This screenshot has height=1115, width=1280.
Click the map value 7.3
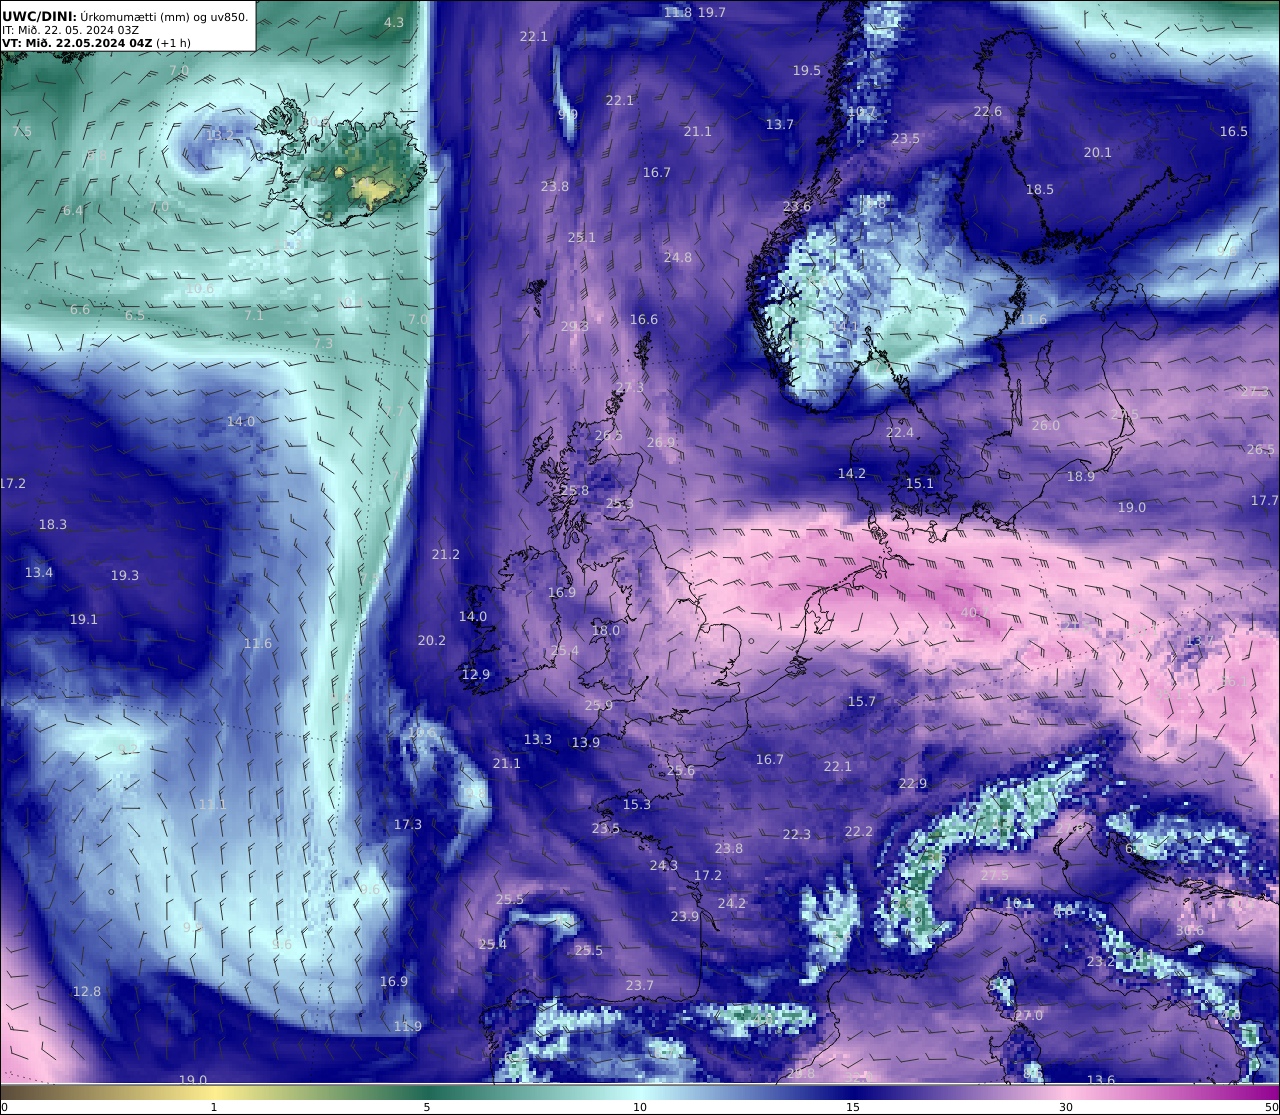pos(323,343)
